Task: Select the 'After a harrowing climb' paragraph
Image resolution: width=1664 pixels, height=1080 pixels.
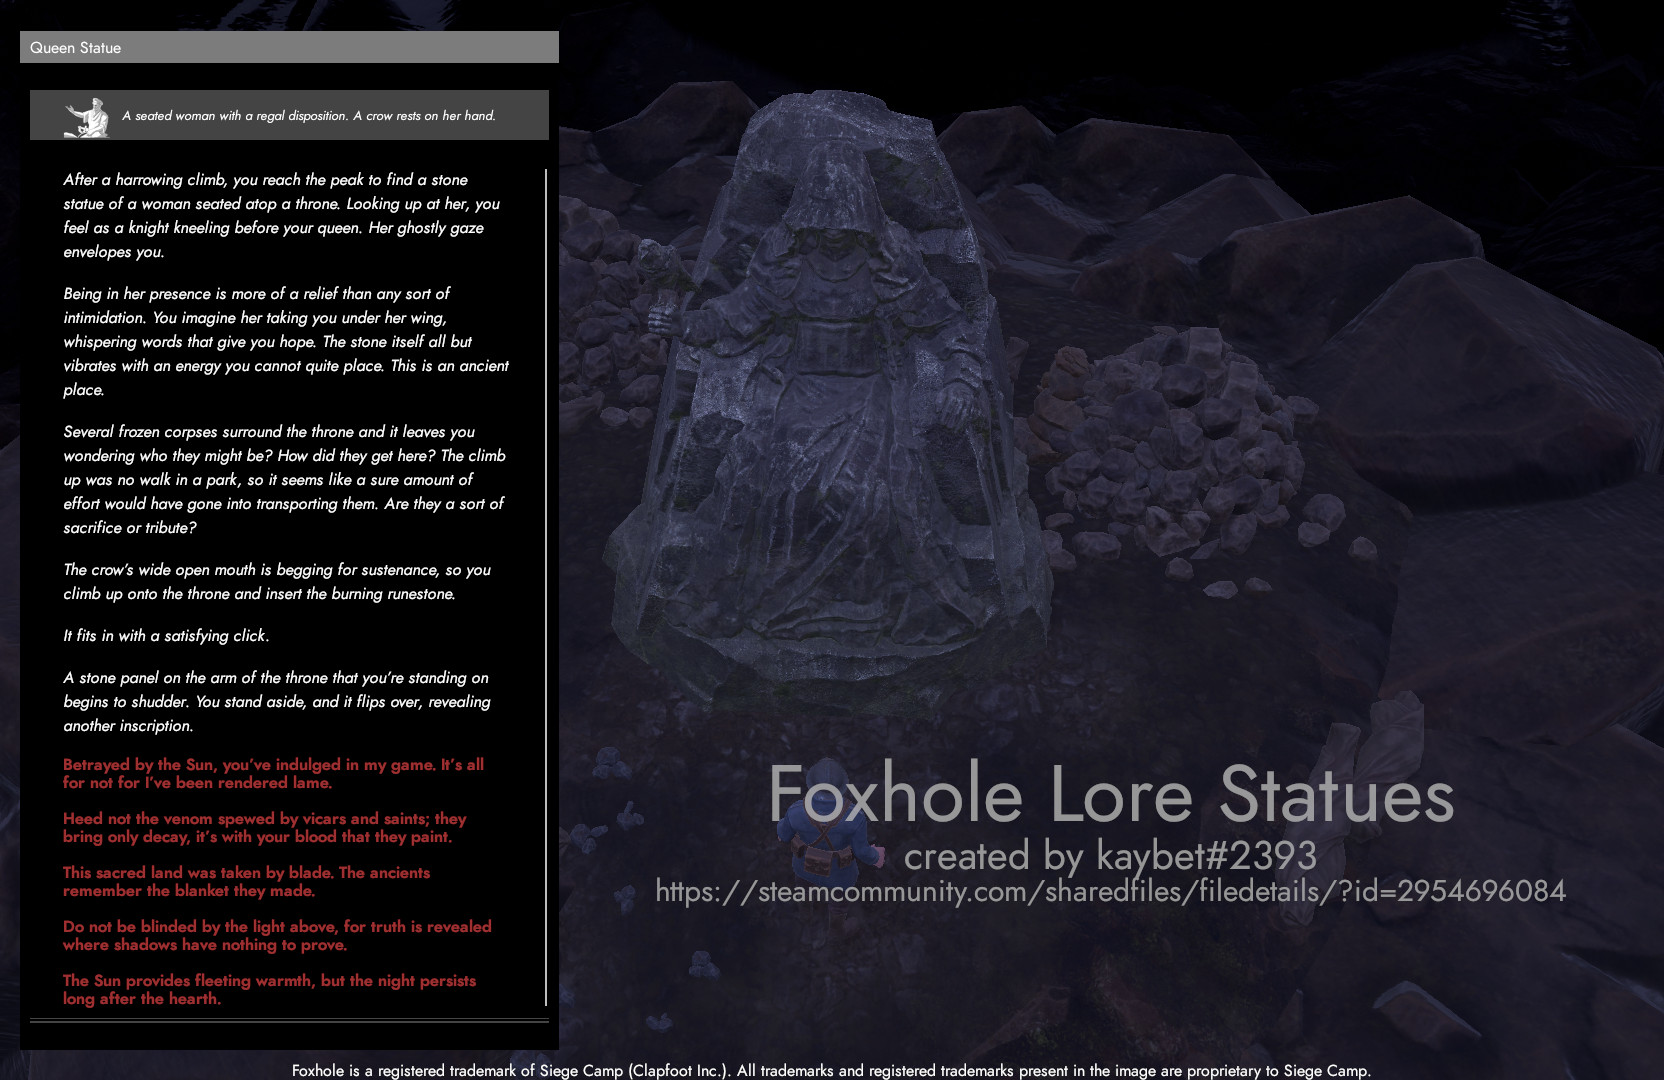Action: click(282, 216)
